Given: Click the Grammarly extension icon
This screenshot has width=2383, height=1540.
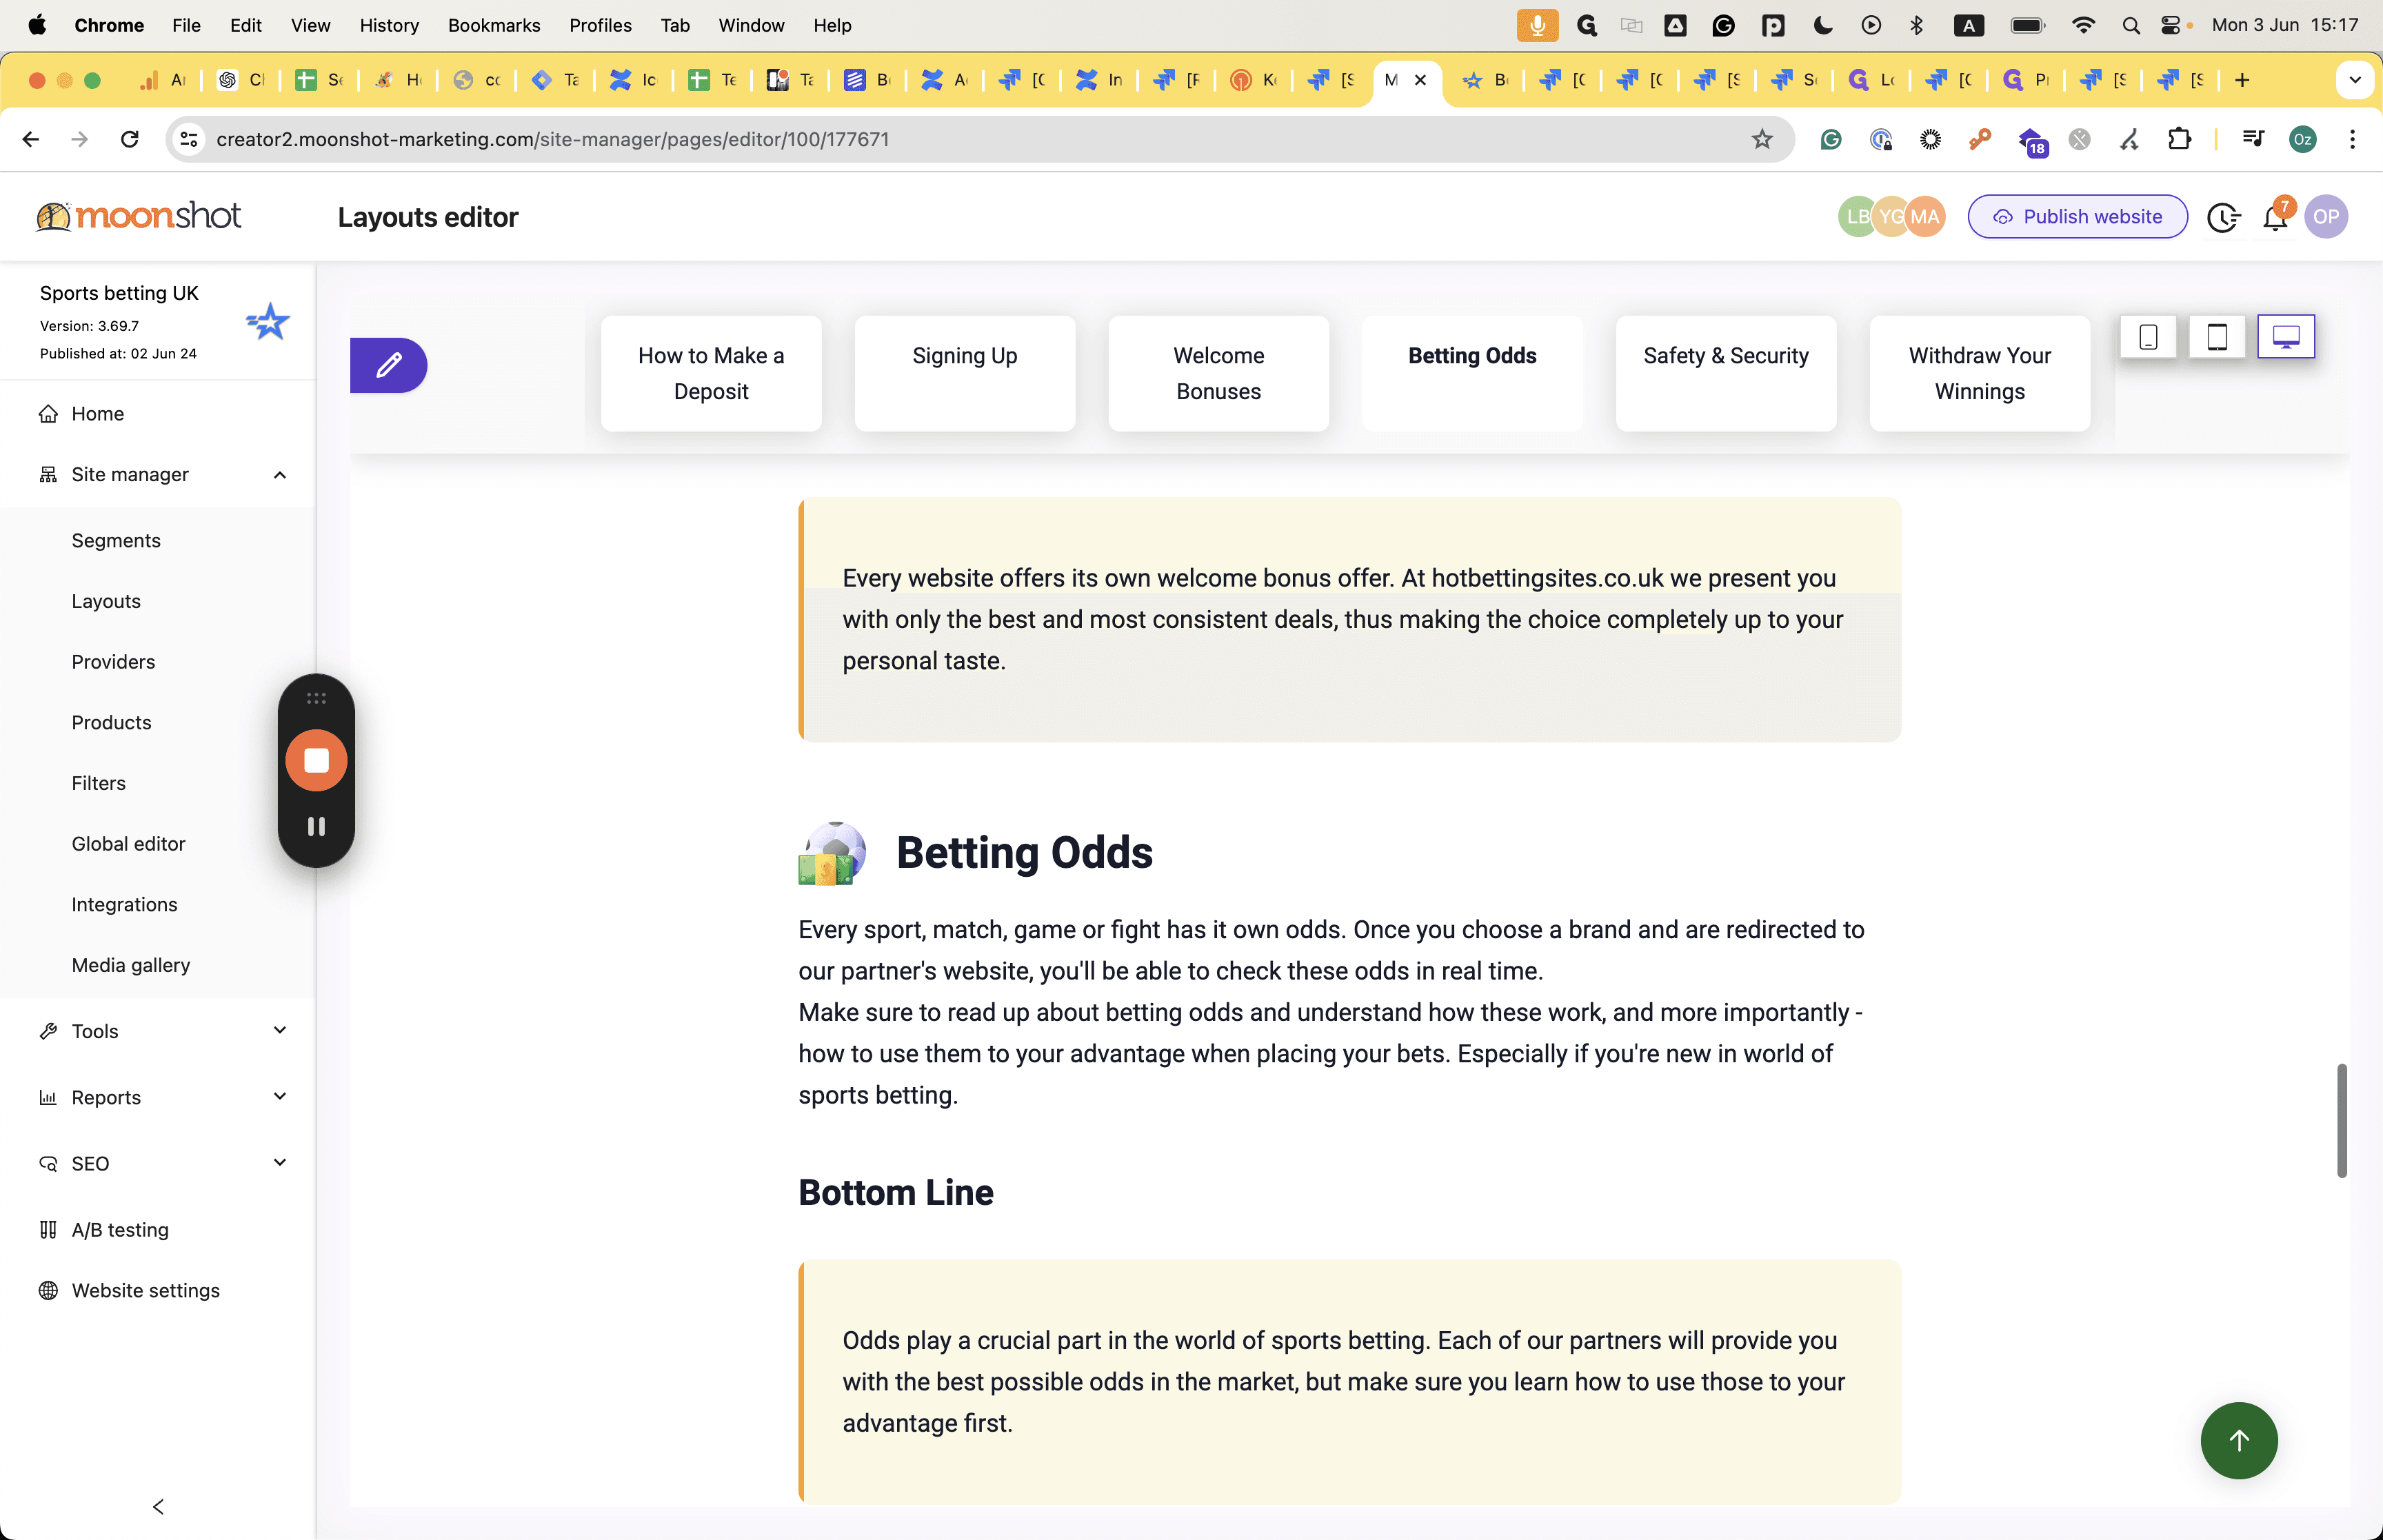Looking at the screenshot, I should coord(1831,139).
